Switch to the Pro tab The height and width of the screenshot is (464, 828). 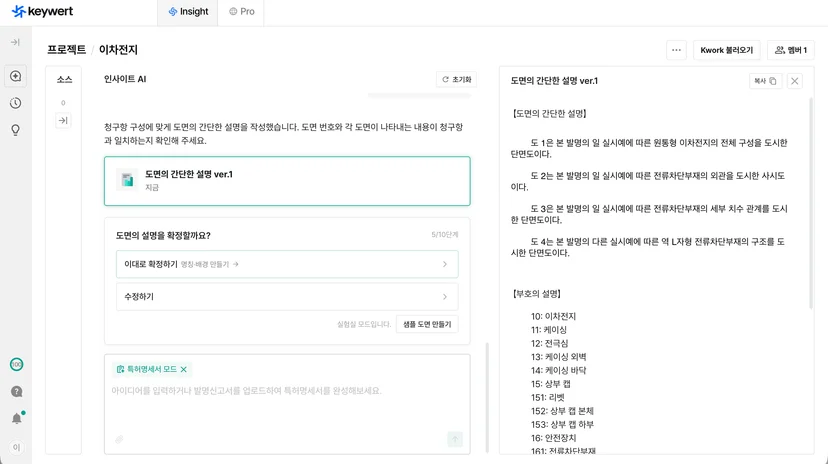click(x=242, y=12)
